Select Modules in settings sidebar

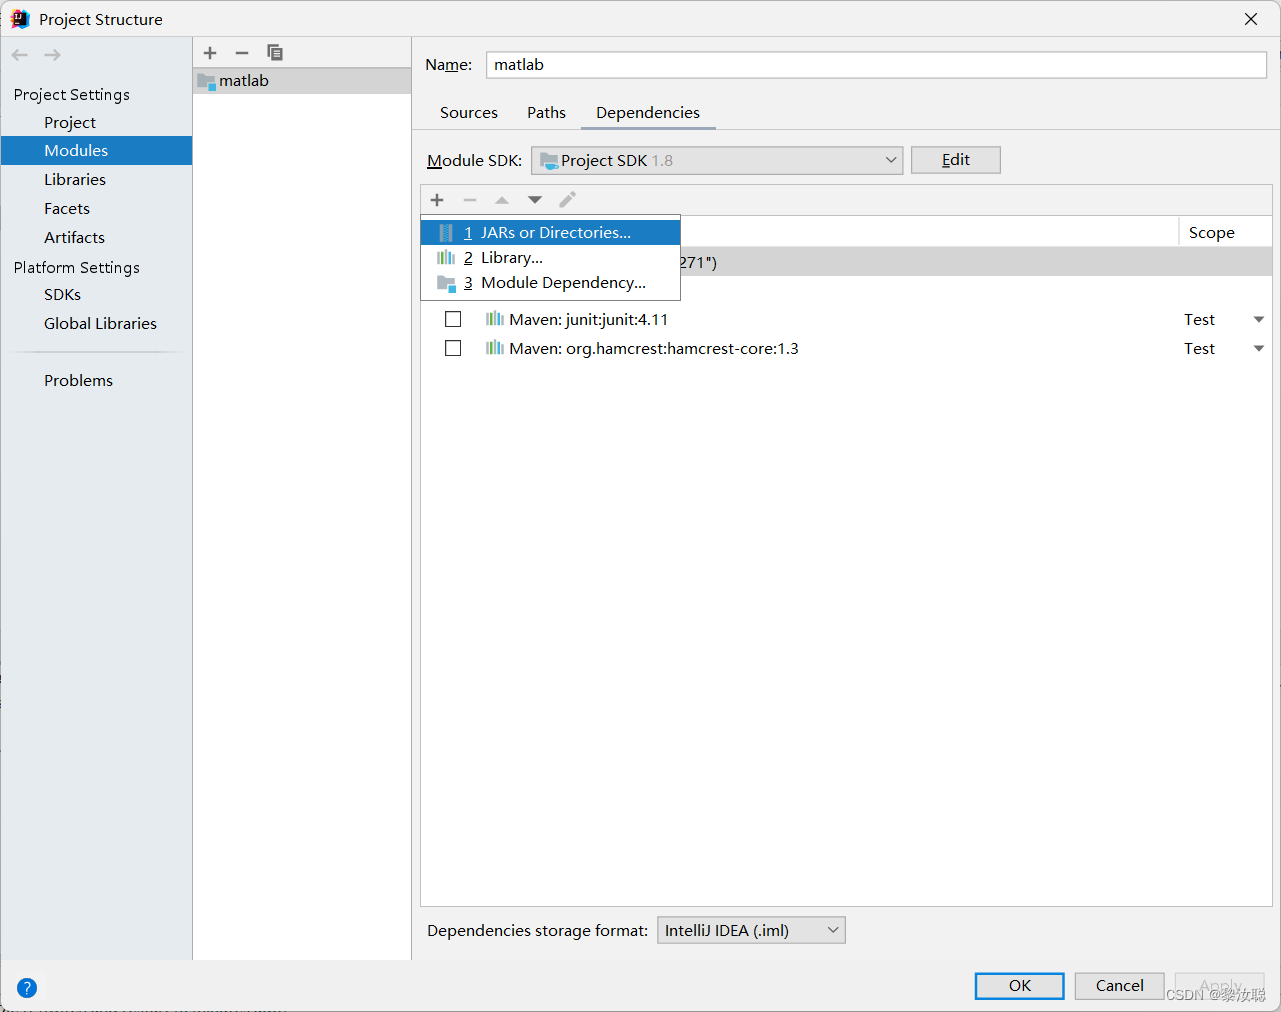pos(96,150)
